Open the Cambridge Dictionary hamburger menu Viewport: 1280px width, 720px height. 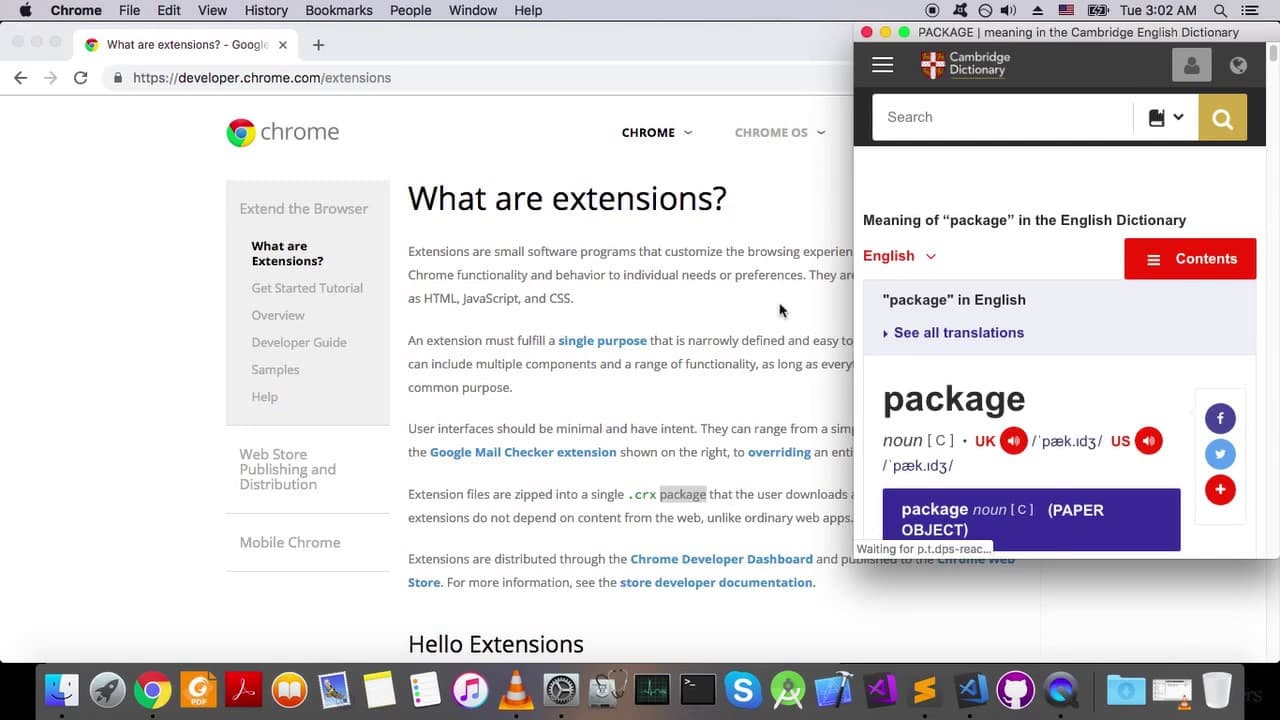click(882, 65)
